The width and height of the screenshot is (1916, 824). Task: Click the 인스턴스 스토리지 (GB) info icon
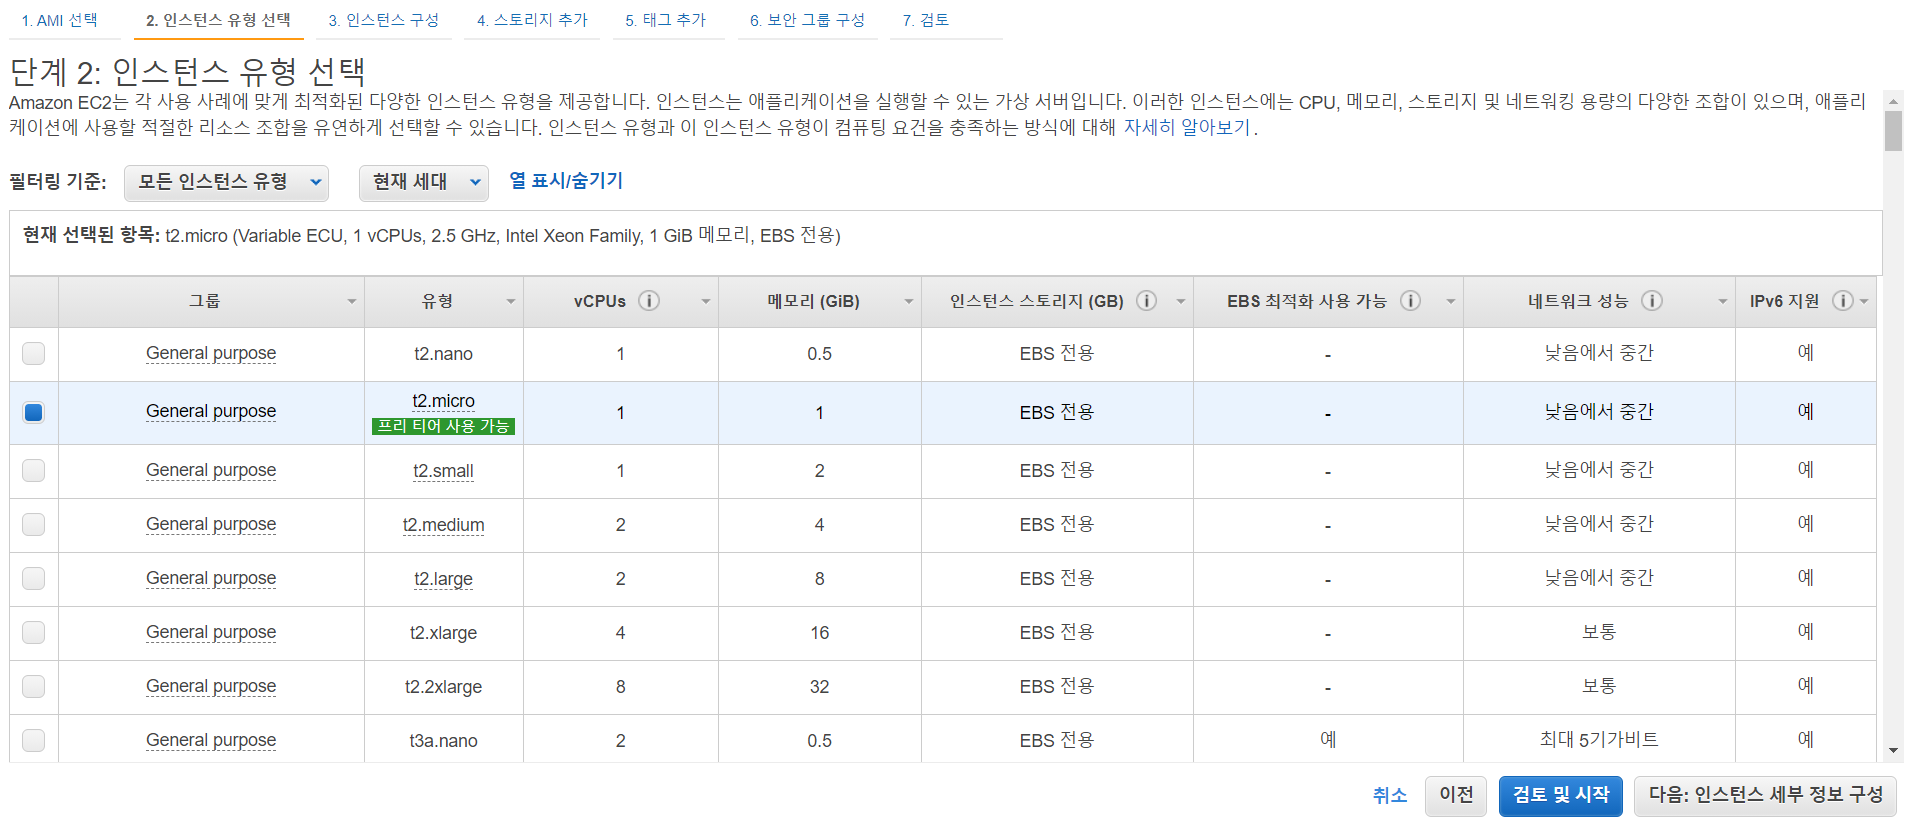(1147, 301)
